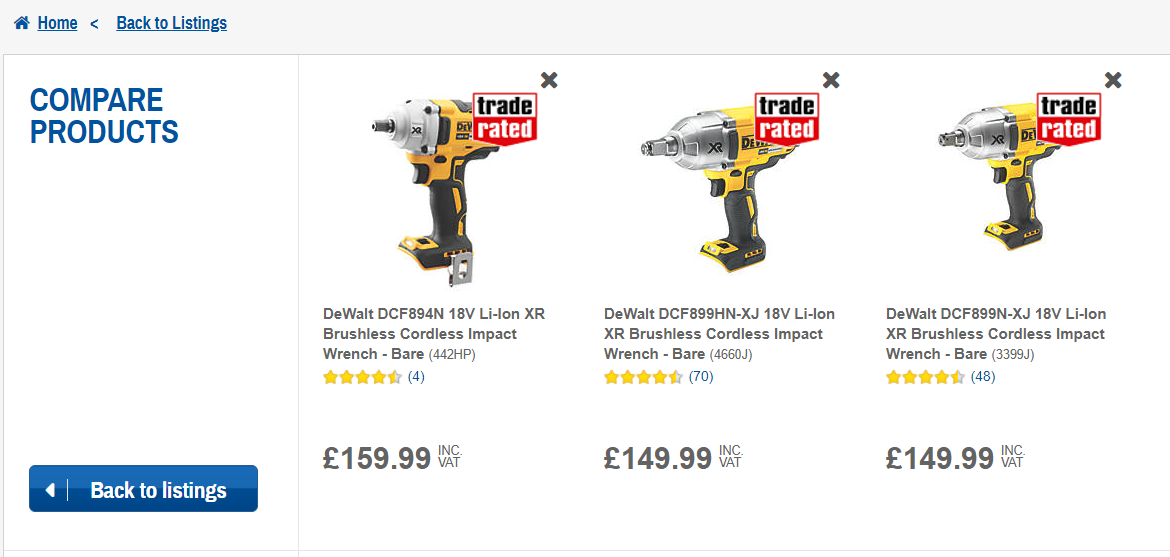The height and width of the screenshot is (557, 1170).
Task: Remove DCF899HN-XJ product with X icon
Action: tap(831, 80)
